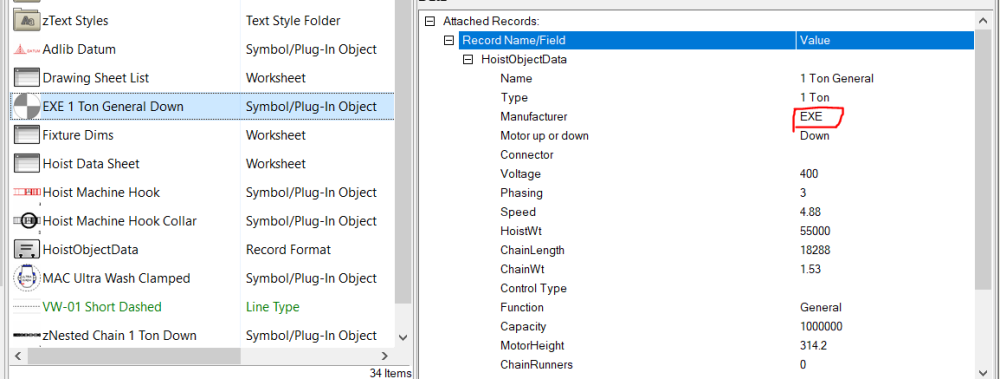The image size is (1000, 379).
Task: Click the Voltage field row
Action: [x=520, y=174]
